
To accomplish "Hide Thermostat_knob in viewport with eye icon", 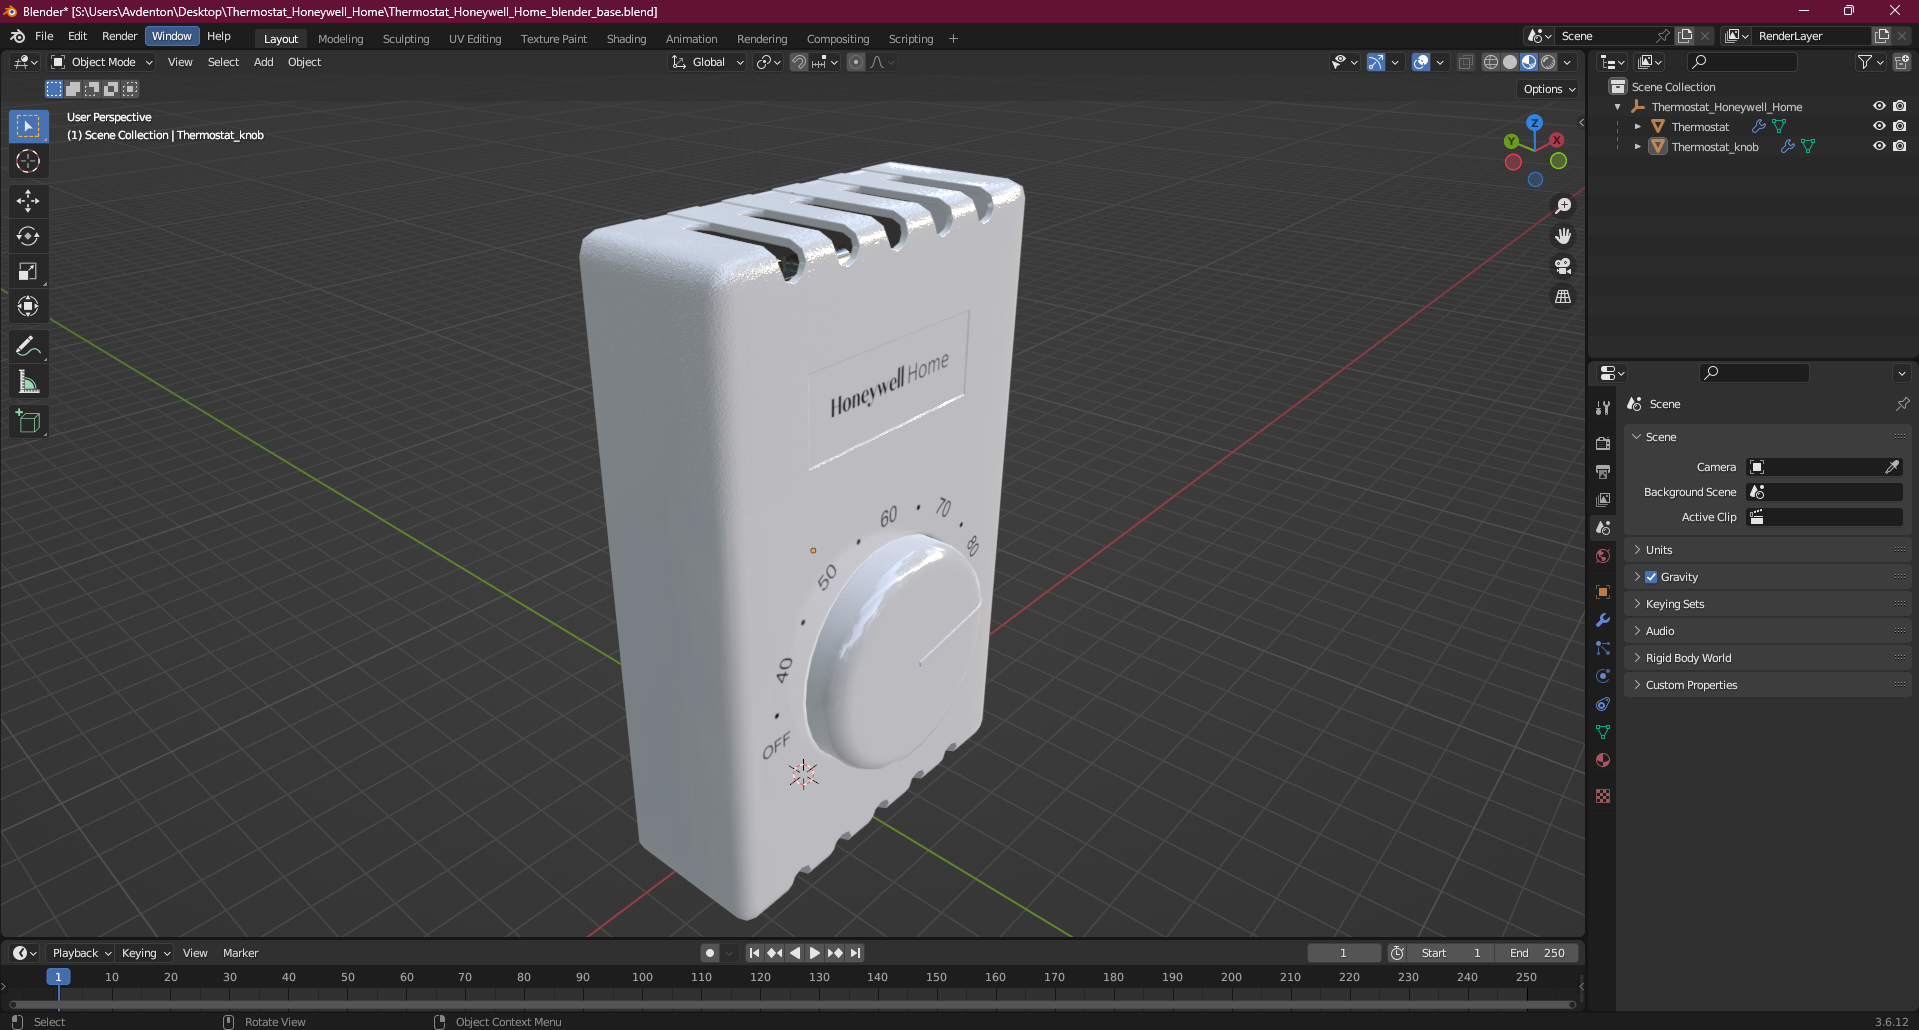I will click(x=1879, y=146).
